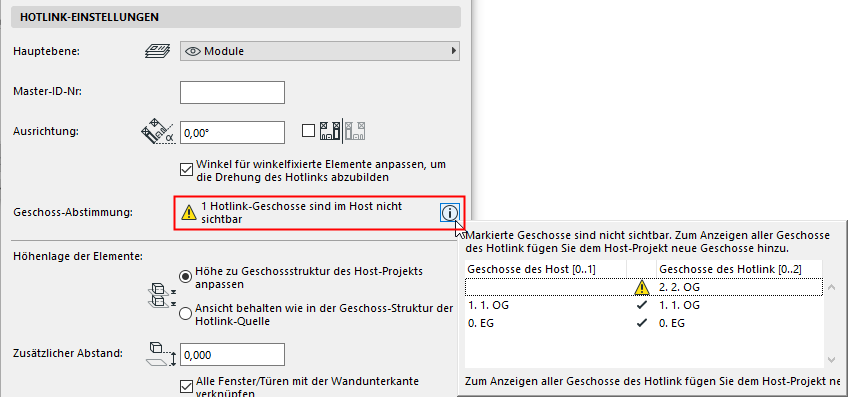Image resolution: width=848 pixels, height=397 pixels.
Task: Select the greyed mirrored module icon
Action: point(355,131)
